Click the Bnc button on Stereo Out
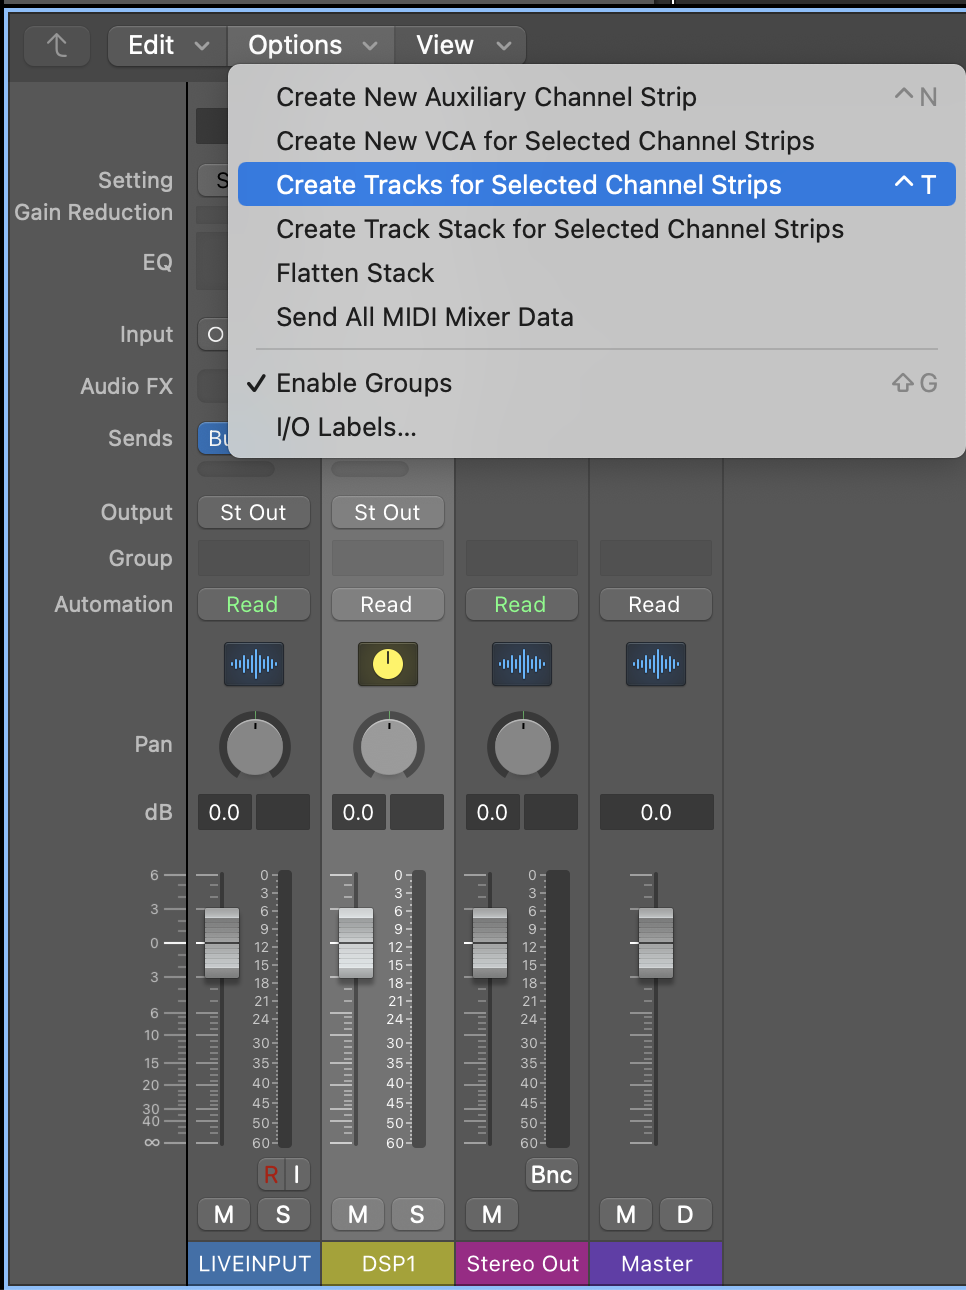The width and height of the screenshot is (966, 1290). coord(551,1174)
